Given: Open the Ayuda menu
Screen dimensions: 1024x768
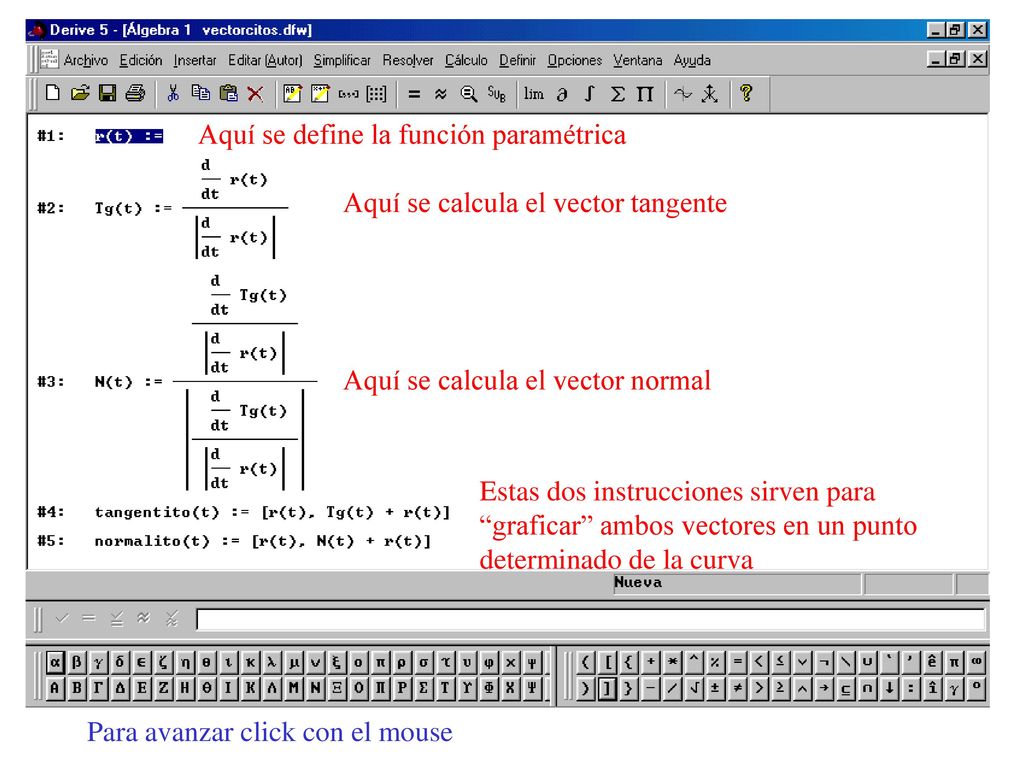Looking at the screenshot, I should [x=692, y=60].
